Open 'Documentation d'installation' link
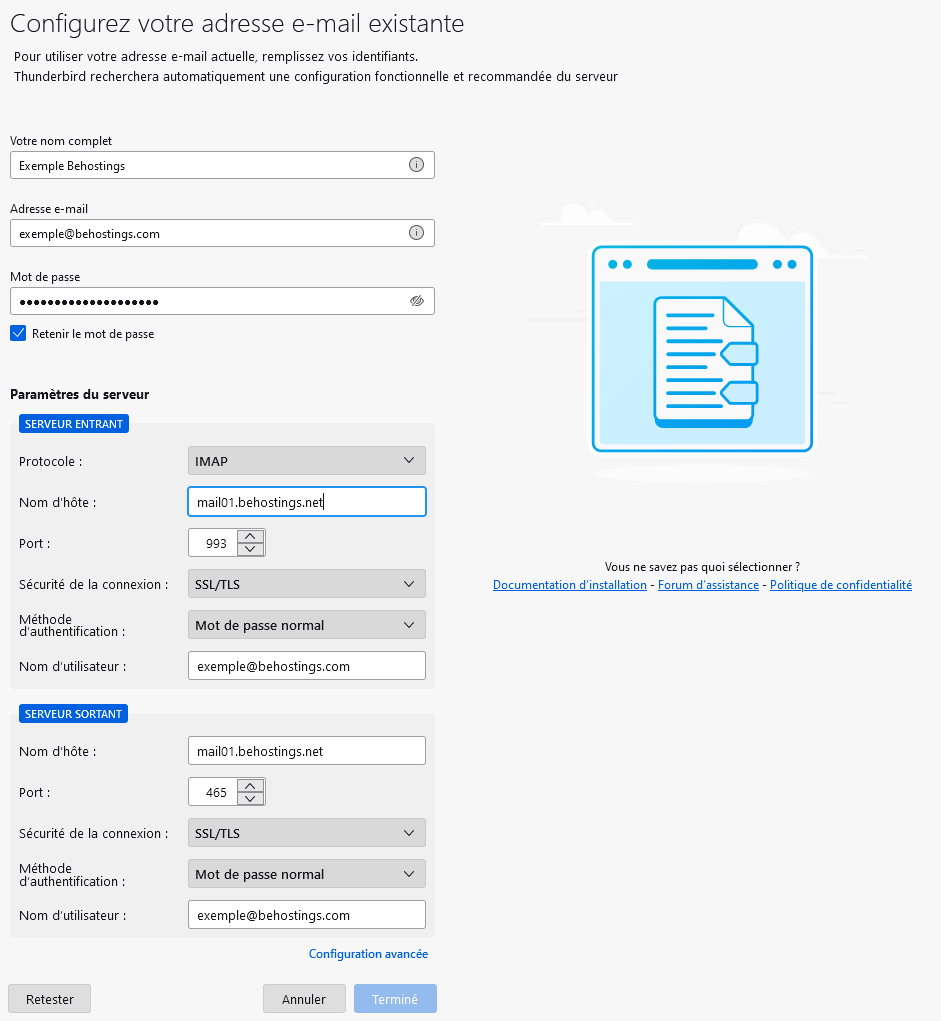The image size is (941, 1021). pyautogui.click(x=570, y=585)
